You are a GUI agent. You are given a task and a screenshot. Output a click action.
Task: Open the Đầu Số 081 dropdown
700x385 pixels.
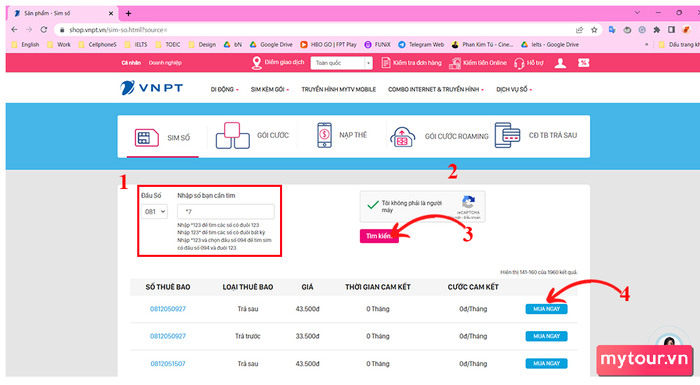tap(154, 211)
